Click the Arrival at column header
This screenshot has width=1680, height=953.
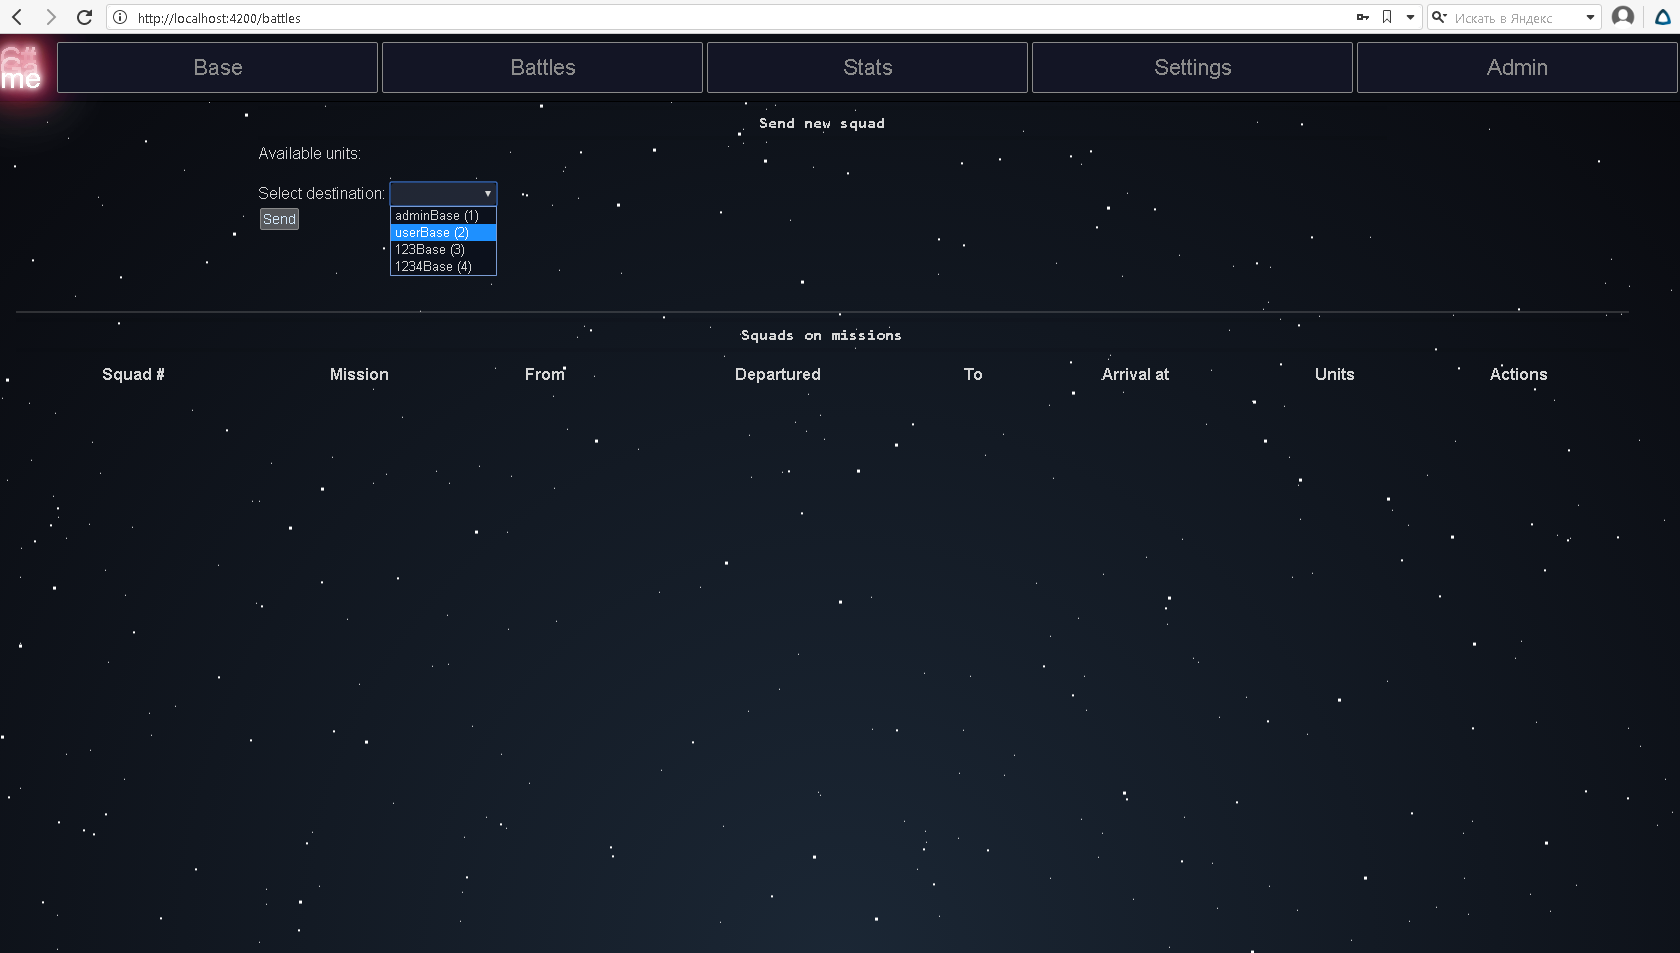point(1135,374)
